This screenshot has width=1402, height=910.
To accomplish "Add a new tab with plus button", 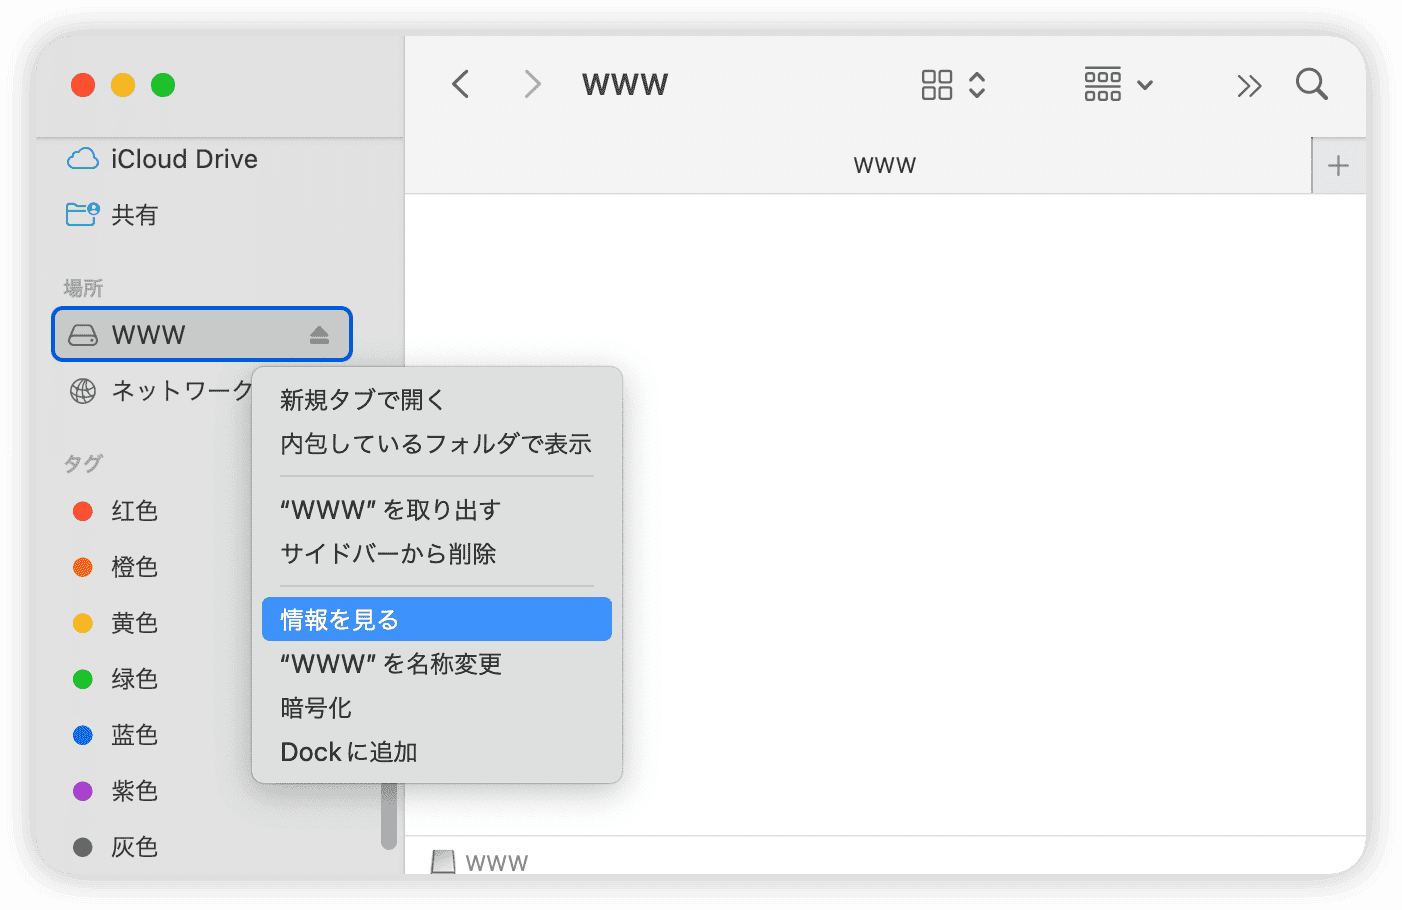I will pyautogui.click(x=1338, y=166).
